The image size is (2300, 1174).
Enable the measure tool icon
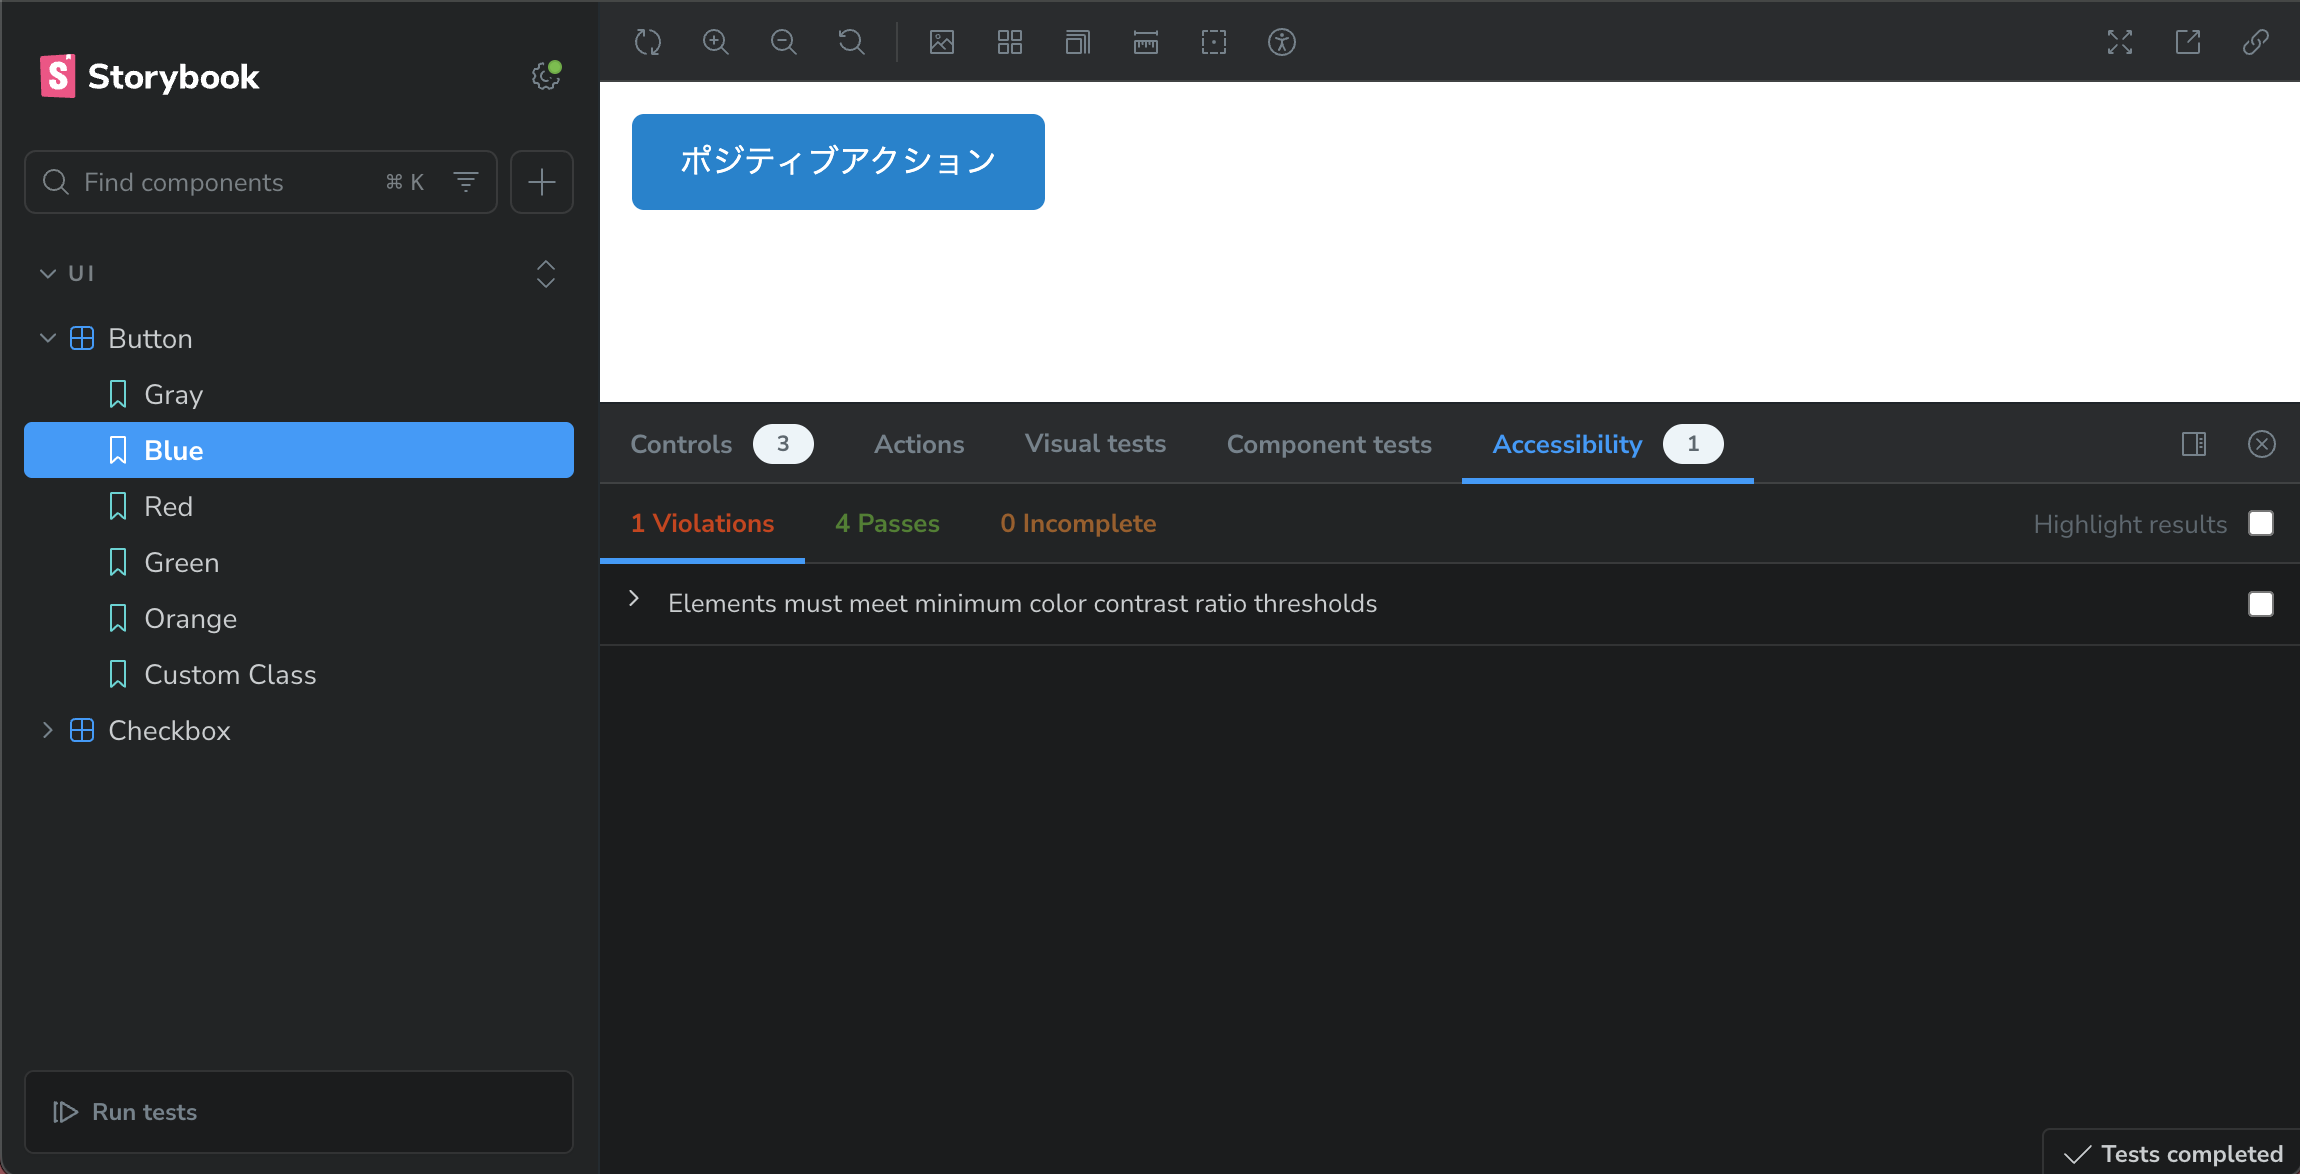click(x=1146, y=42)
